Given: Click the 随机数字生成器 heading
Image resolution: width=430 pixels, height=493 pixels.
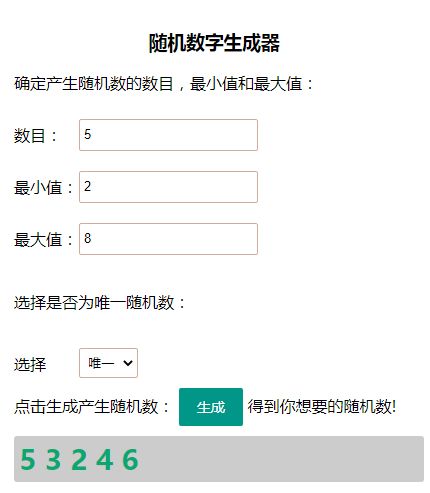Looking at the screenshot, I should tap(214, 43).
